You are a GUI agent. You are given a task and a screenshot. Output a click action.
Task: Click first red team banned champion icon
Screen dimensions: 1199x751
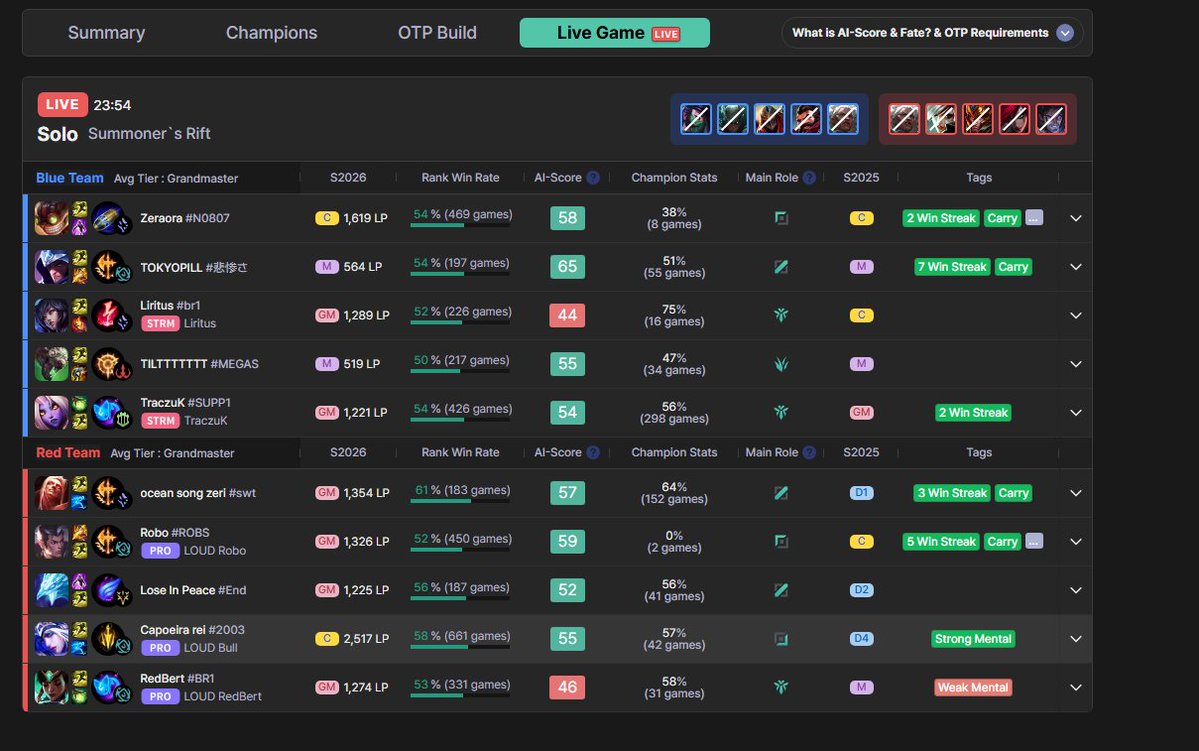click(x=904, y=119)
